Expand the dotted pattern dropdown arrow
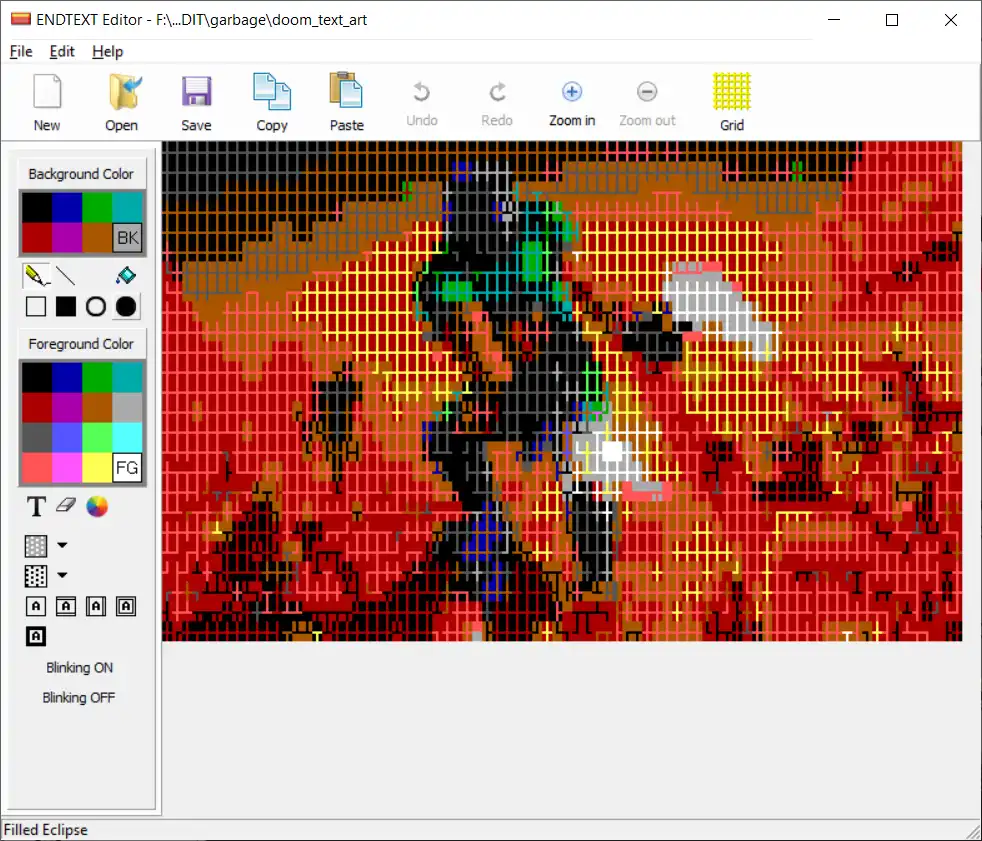 point(62,575)
